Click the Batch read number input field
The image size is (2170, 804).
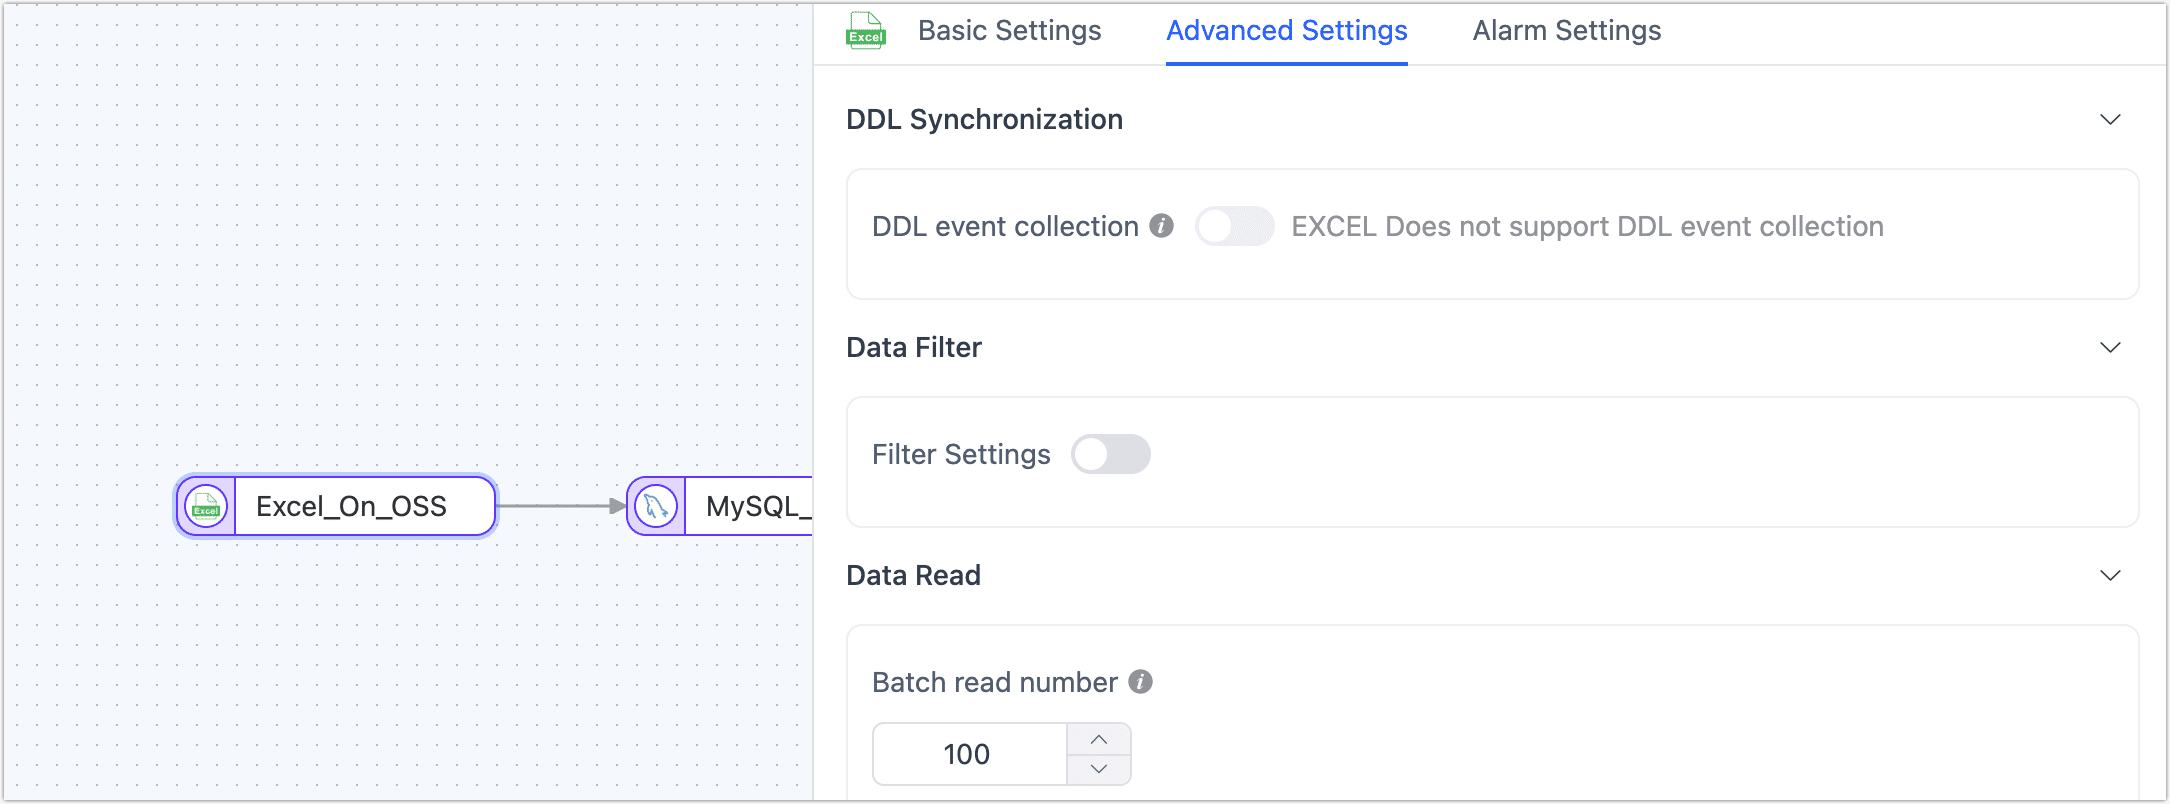(967, 754)
